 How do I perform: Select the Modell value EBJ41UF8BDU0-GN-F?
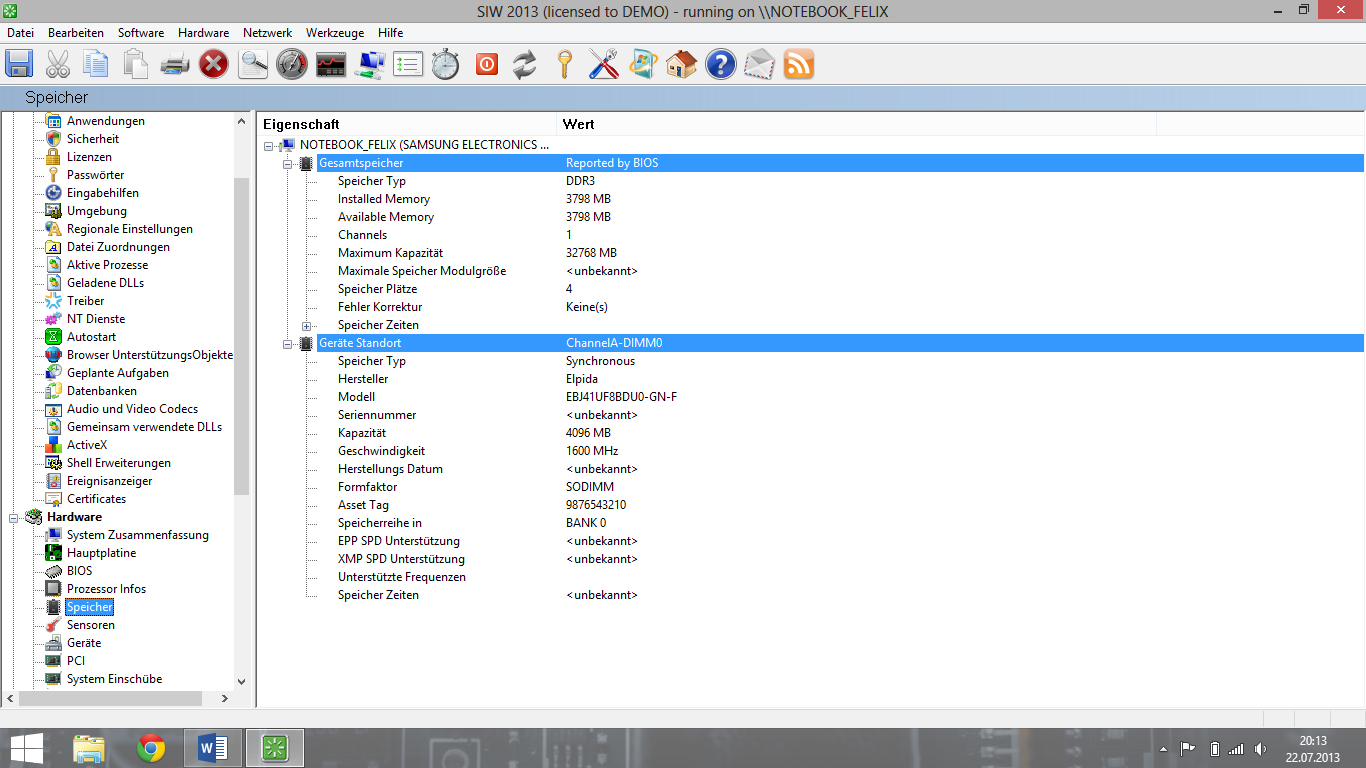pyautogui.click(x=621, y=397)
